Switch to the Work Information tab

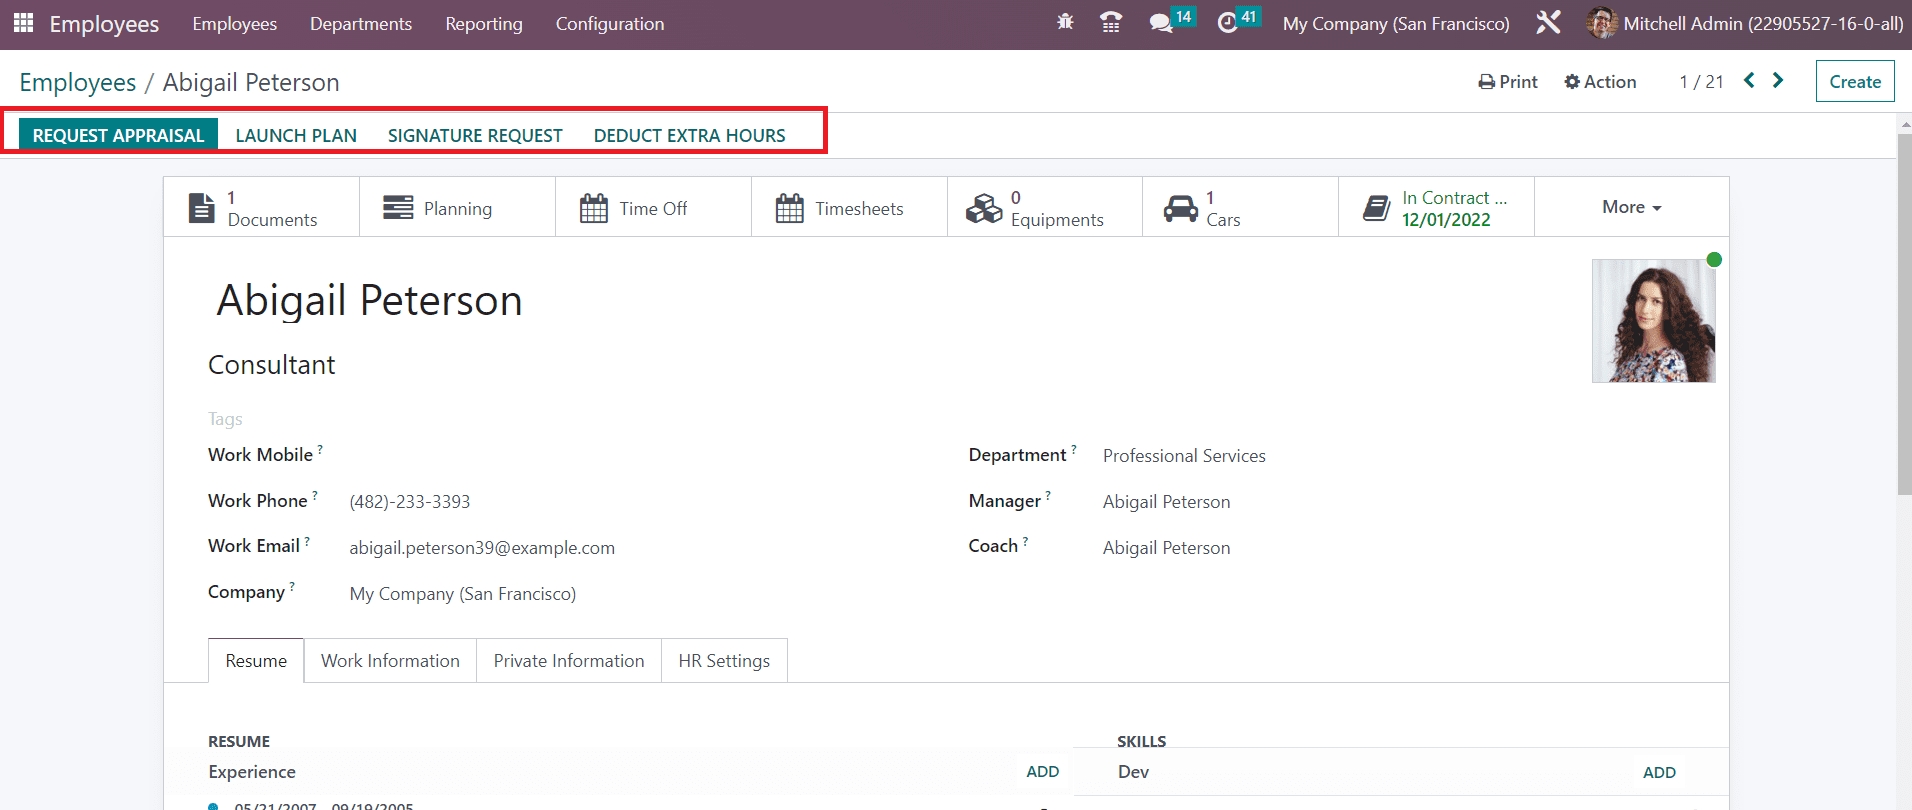(x=390, y=661)
